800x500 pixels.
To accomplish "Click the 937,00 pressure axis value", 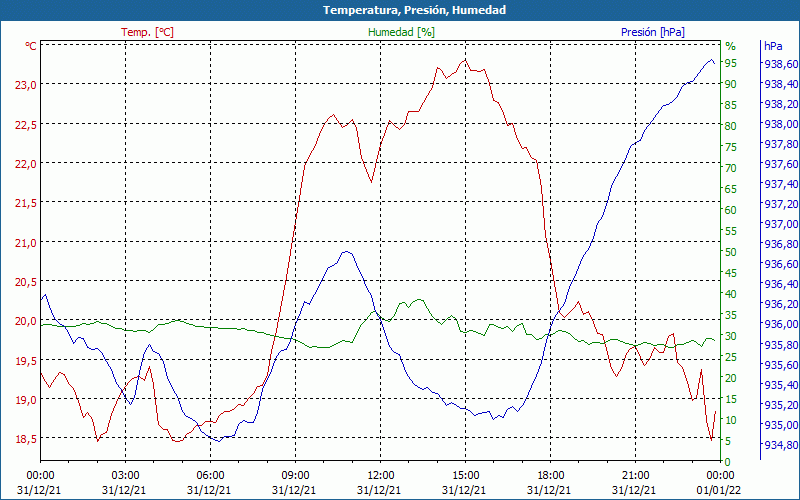I will [x=781, y=224].
